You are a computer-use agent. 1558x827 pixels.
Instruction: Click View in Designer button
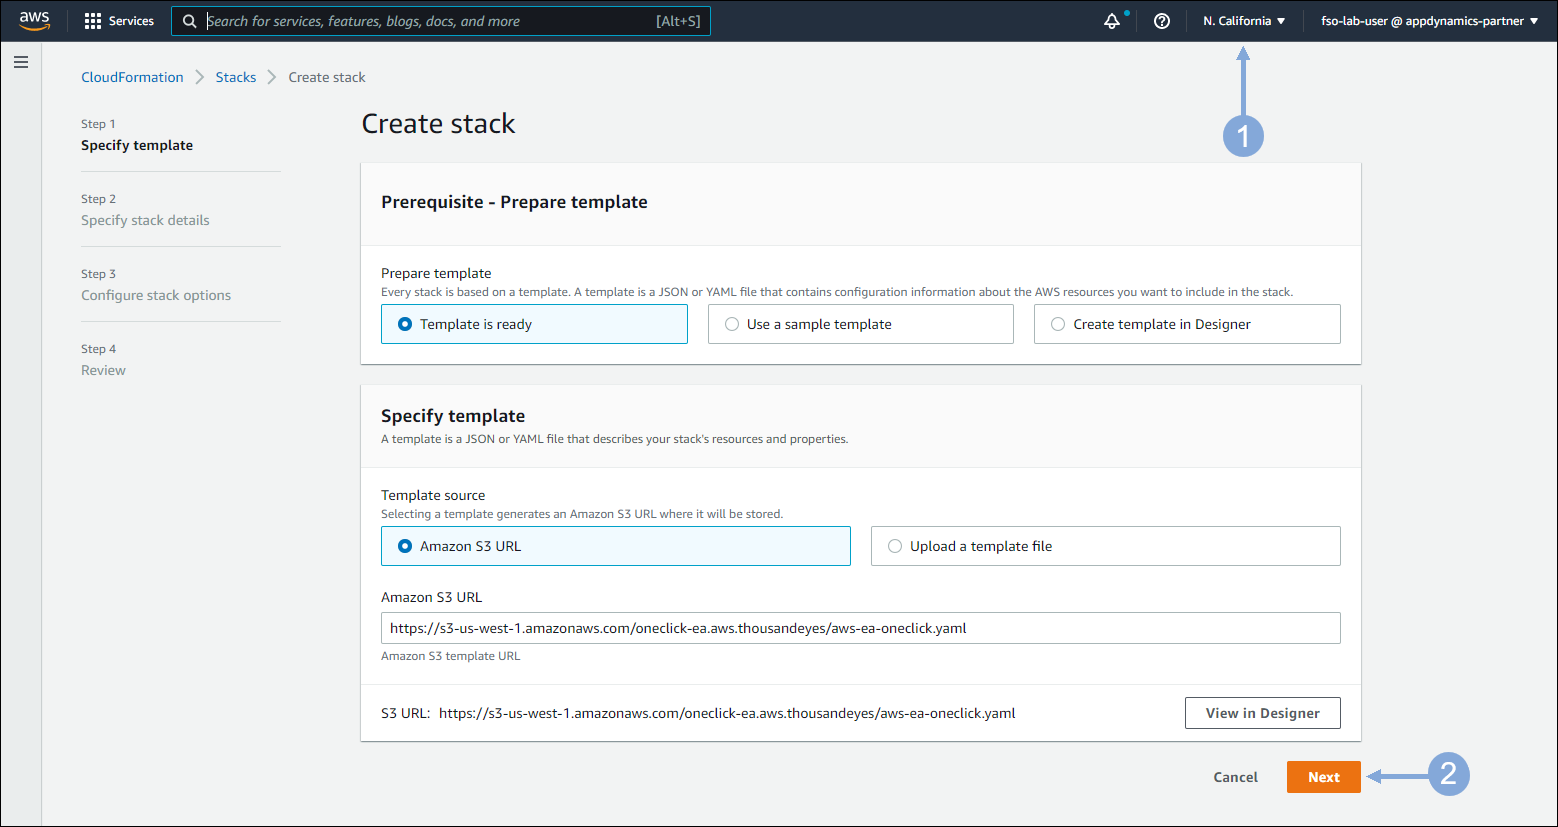(x=1262, y=713)
